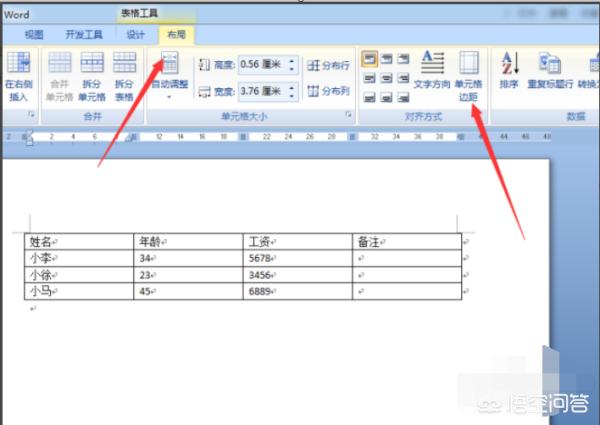Select center-middle cell alignment option
This screenshot has height=425, width=600.
[386, 78]
